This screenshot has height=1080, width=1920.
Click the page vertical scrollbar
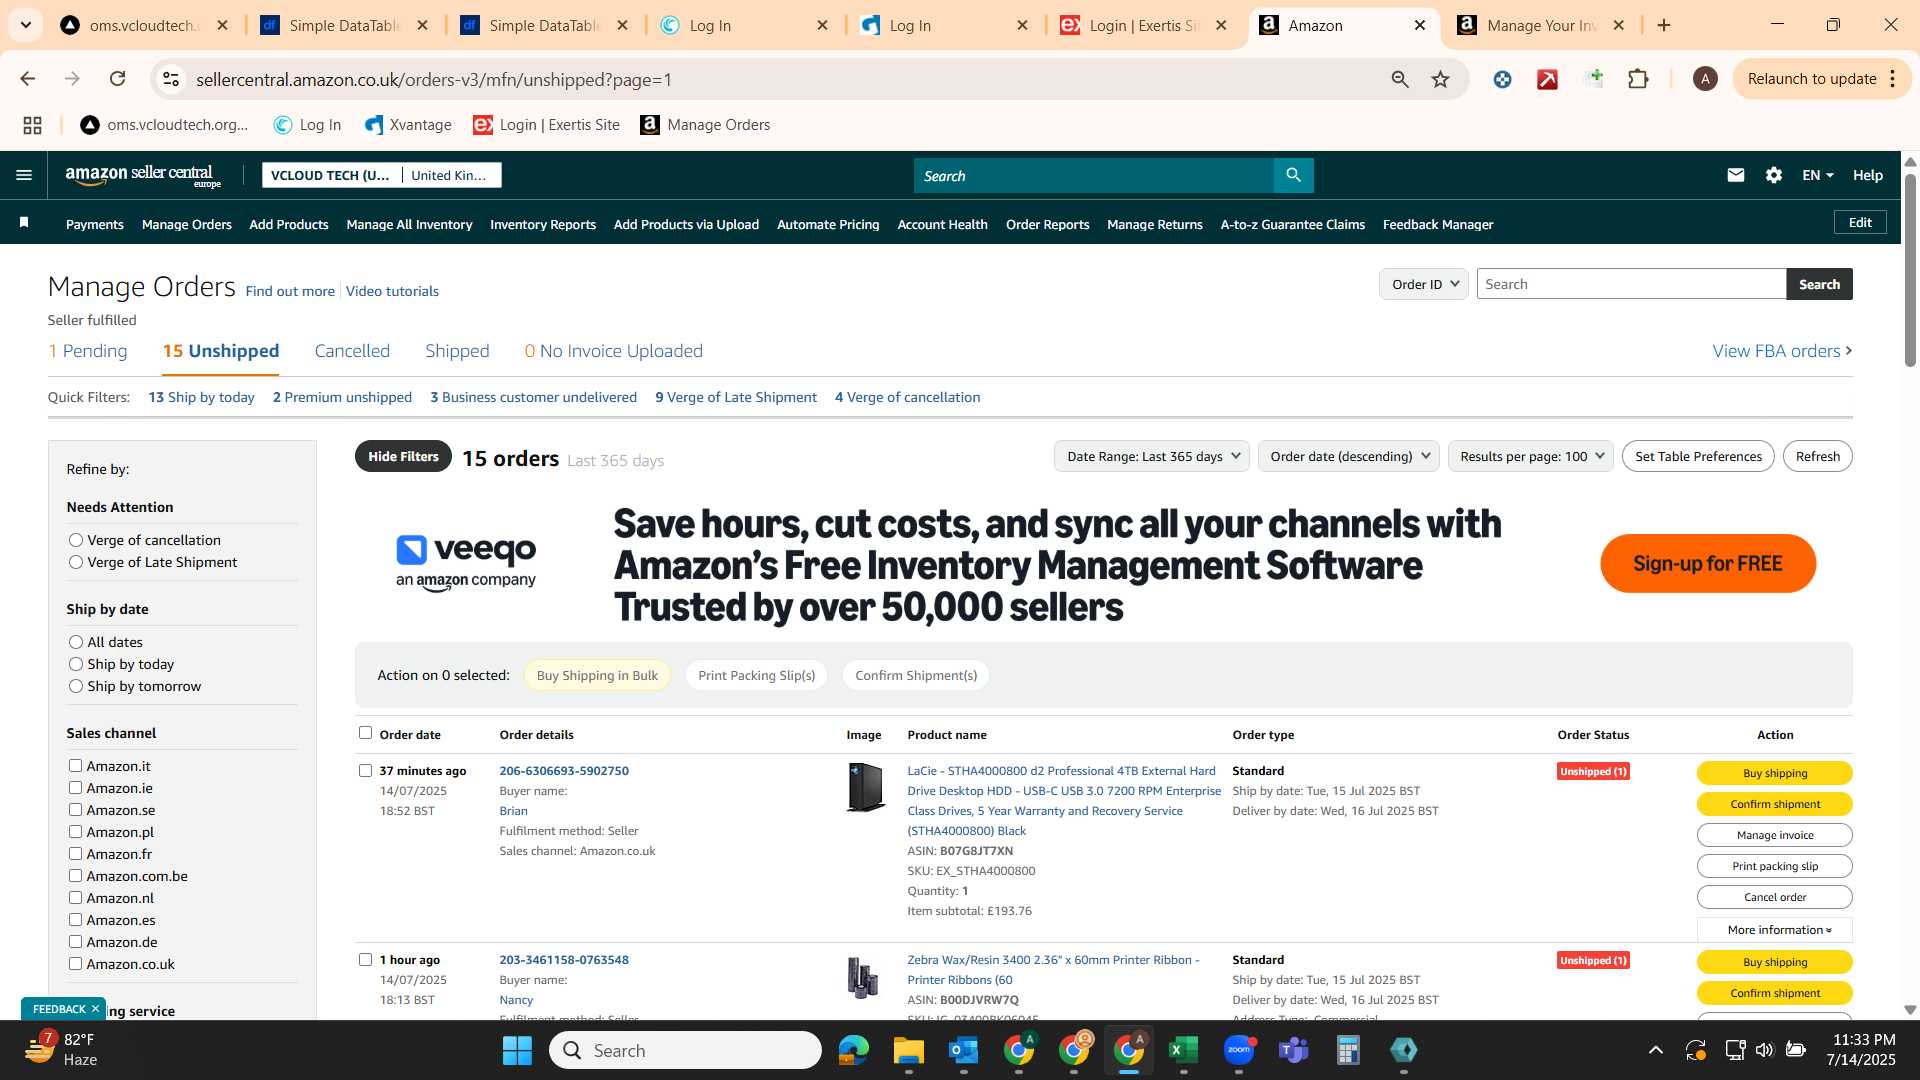(1910, 270)
